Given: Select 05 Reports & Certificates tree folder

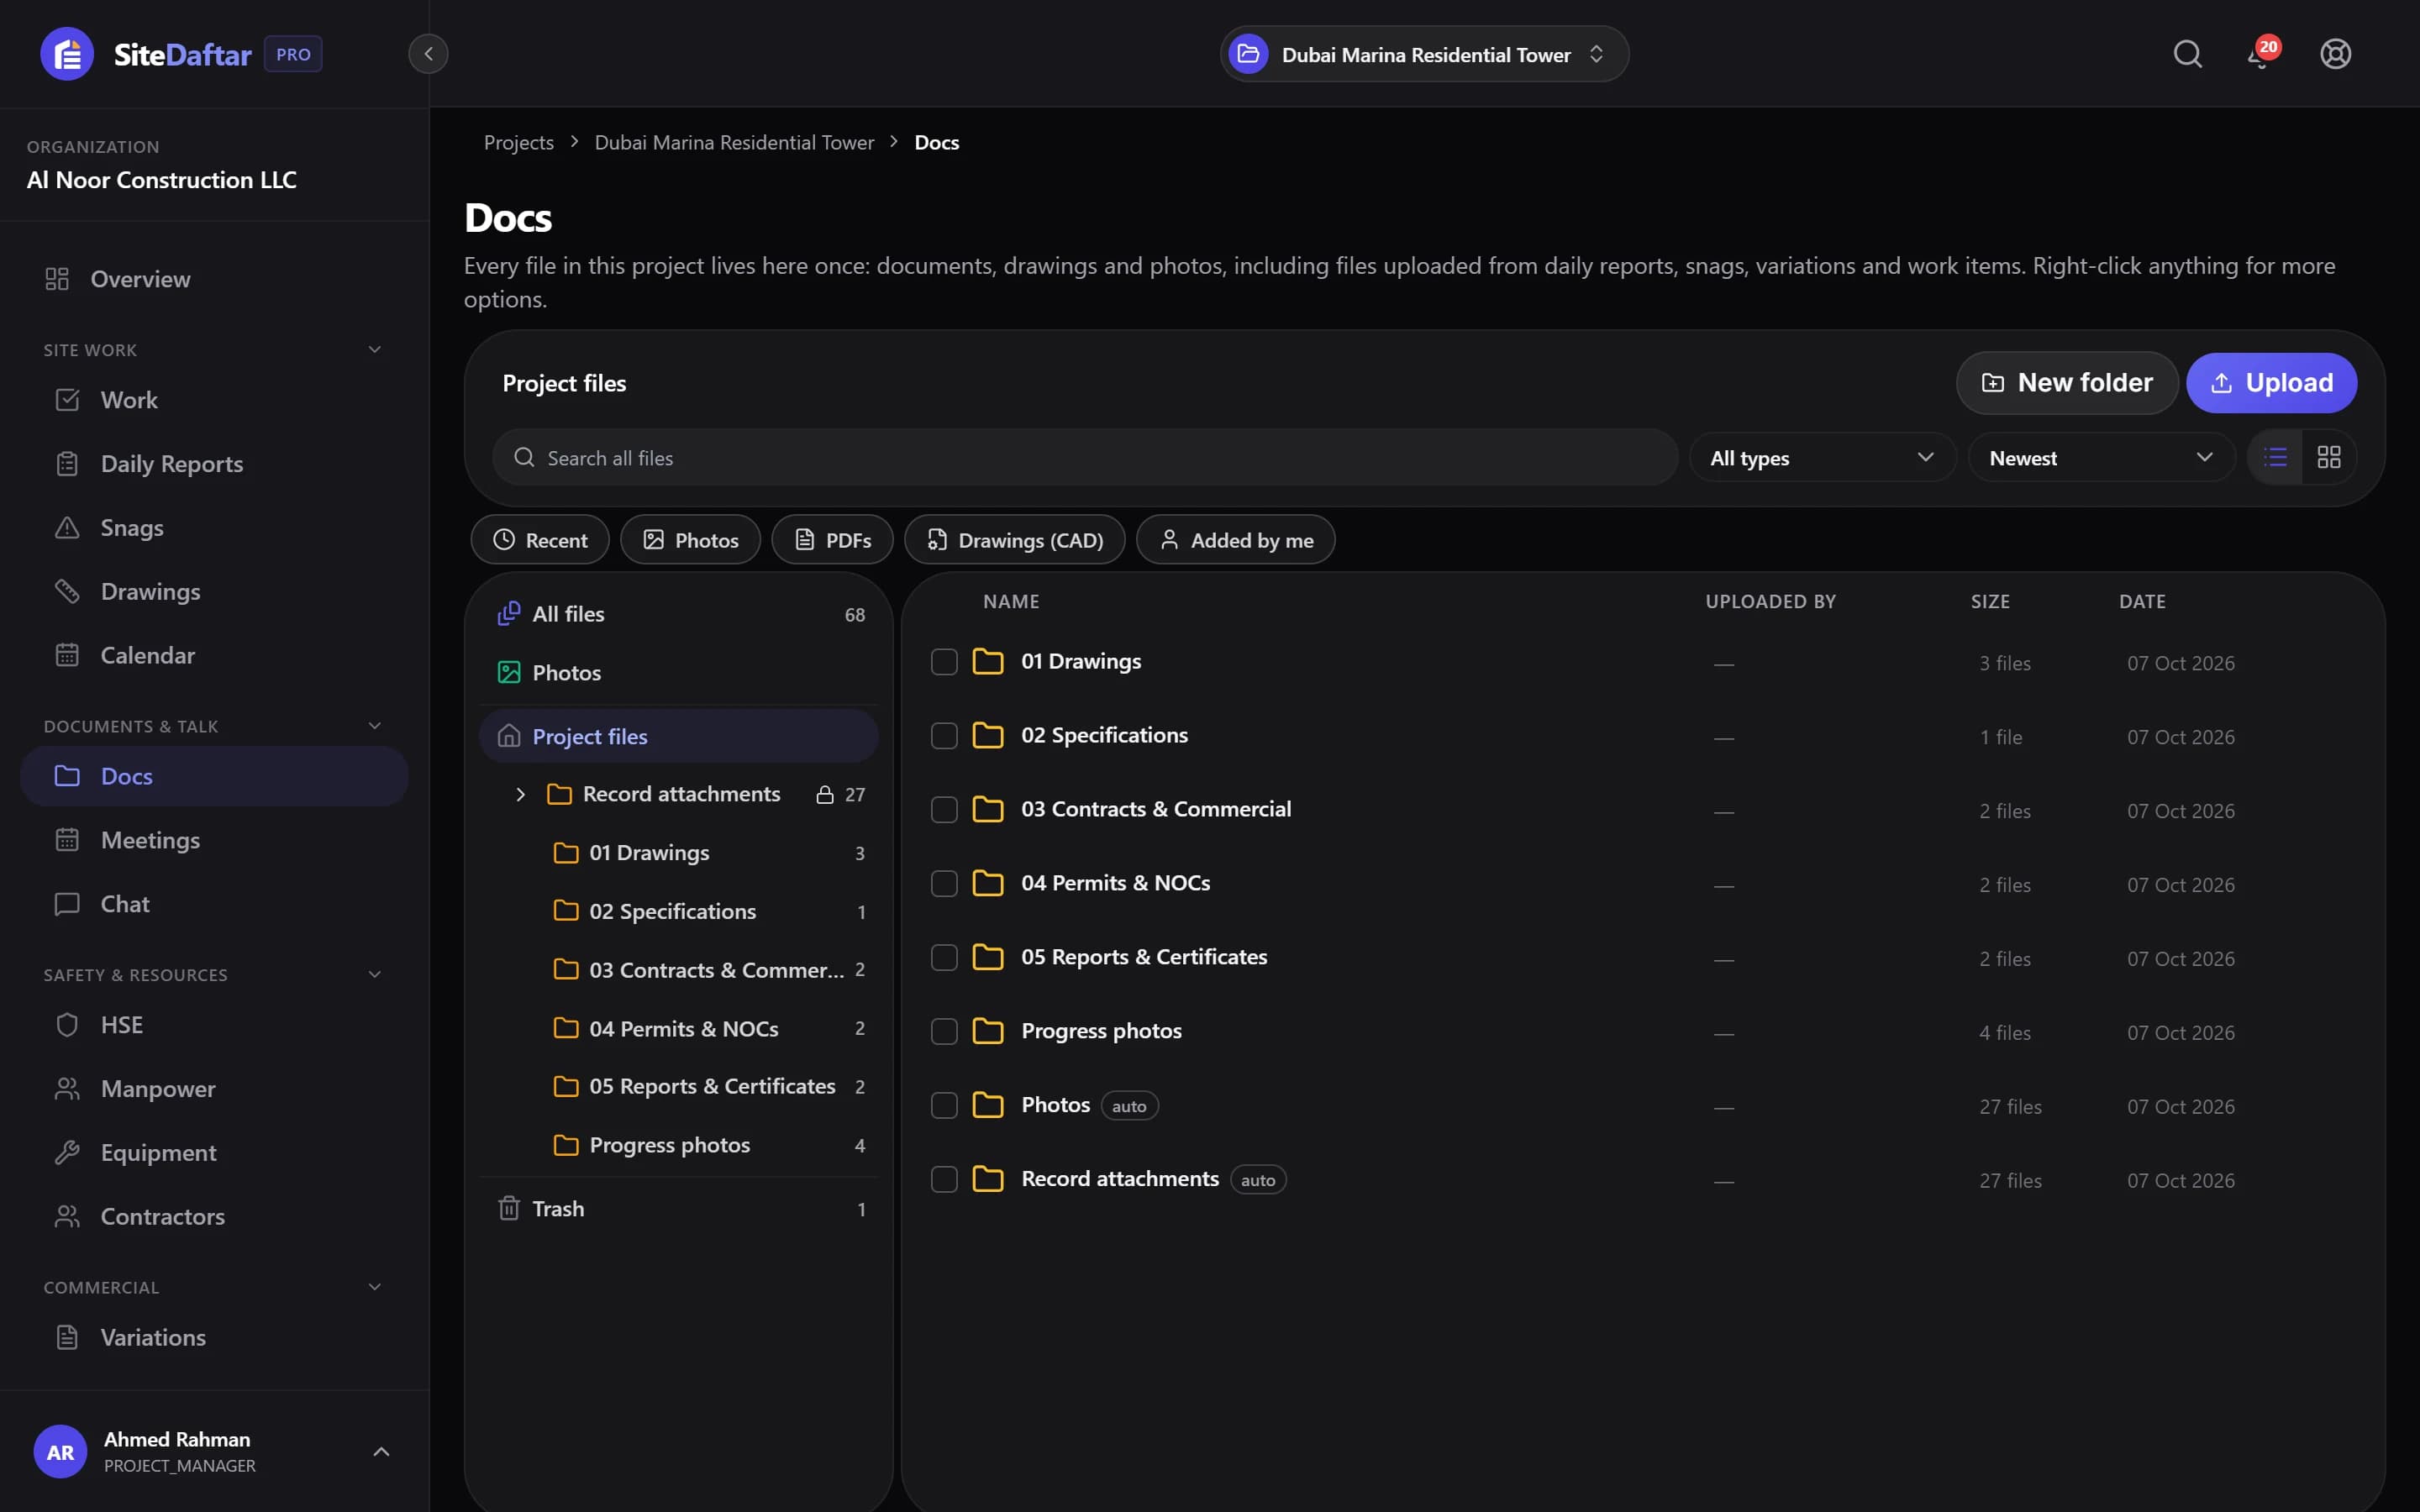Looking at the screenshot, I should point(709,1087).
